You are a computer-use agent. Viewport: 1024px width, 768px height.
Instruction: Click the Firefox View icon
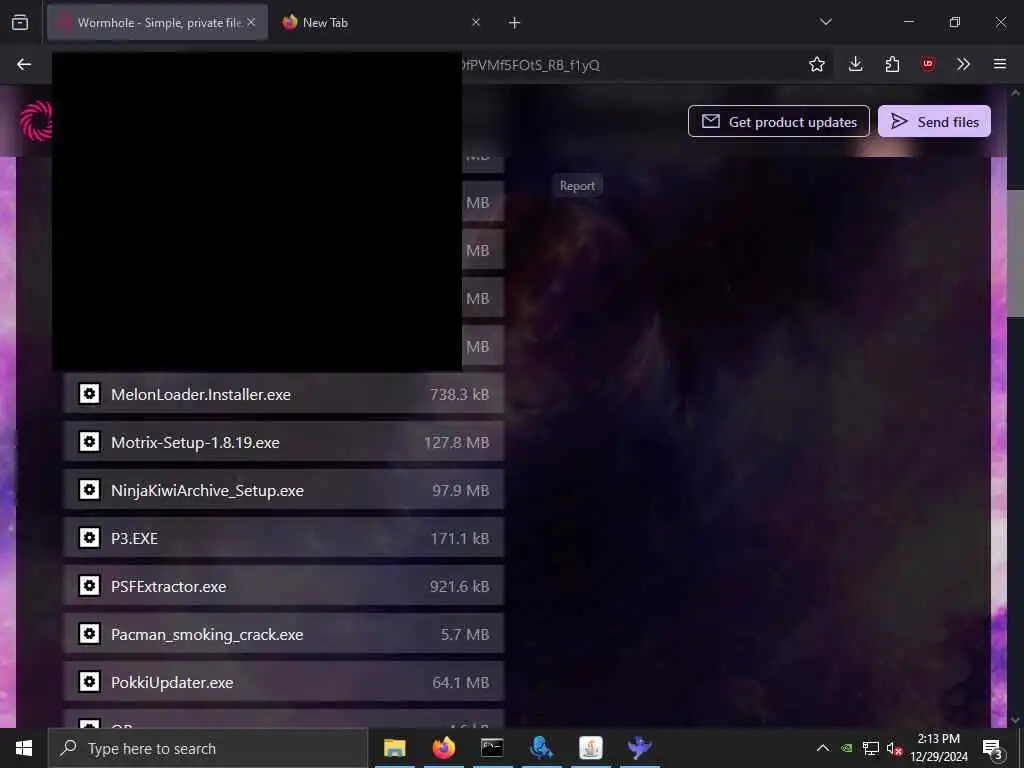[x=20, y=23]
